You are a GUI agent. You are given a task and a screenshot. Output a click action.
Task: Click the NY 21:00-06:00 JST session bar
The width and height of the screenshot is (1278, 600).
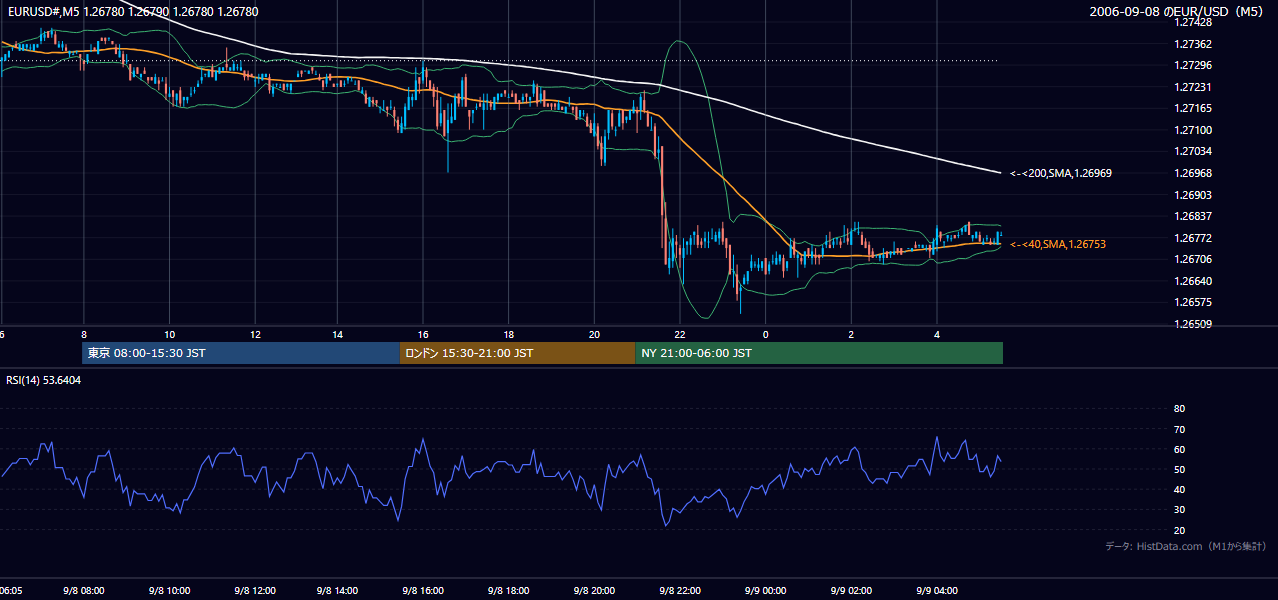tap(819, 353)
